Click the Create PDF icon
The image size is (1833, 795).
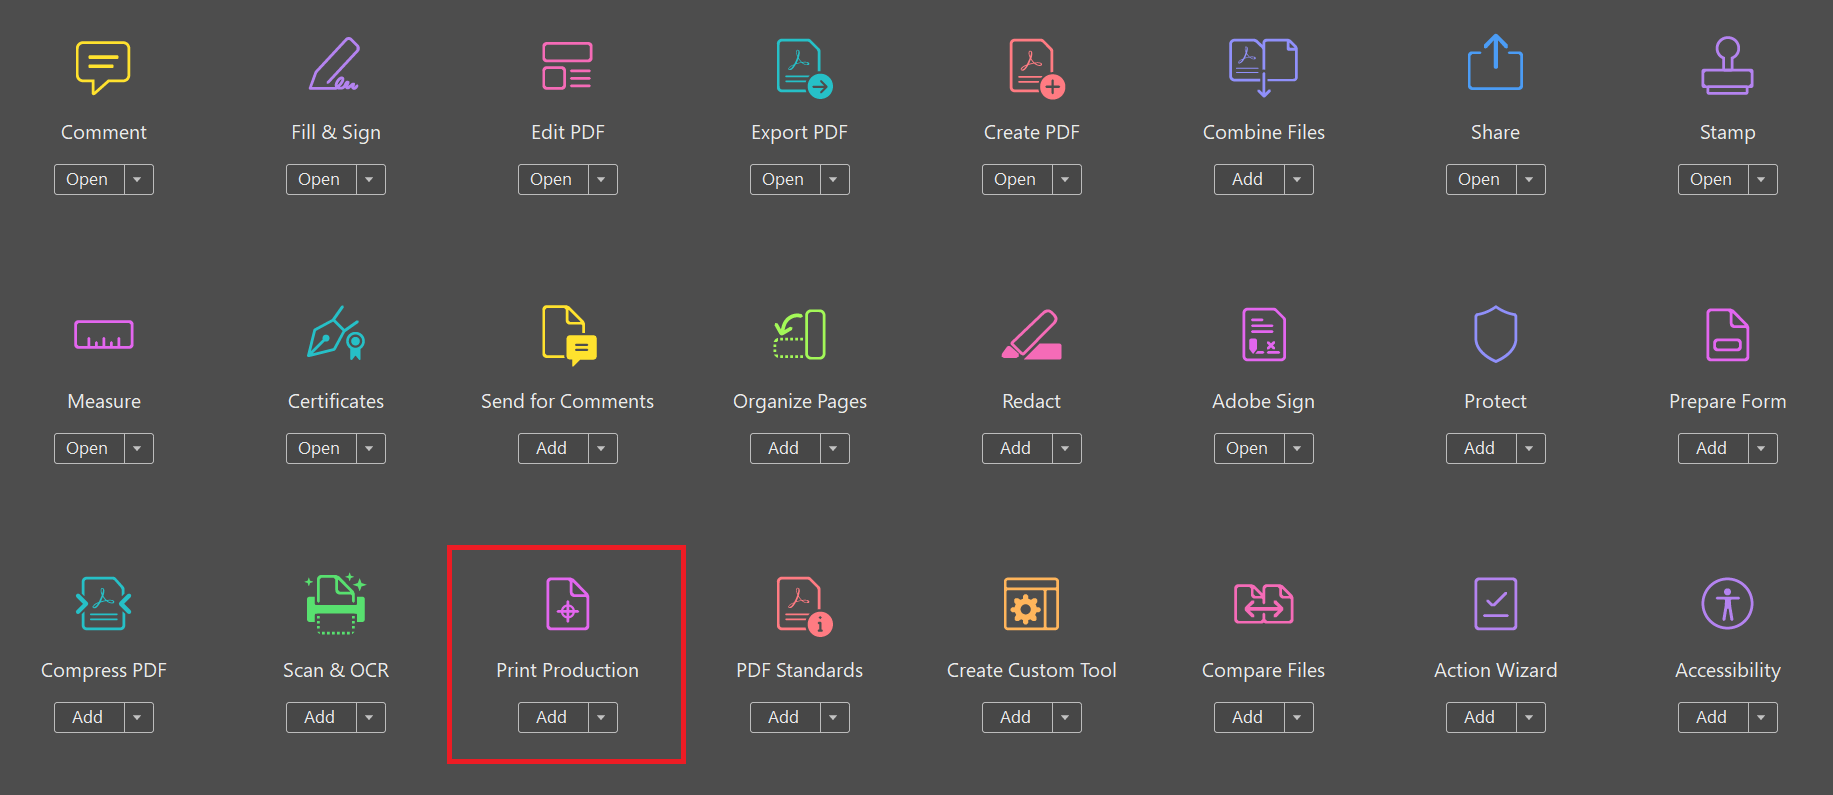click(1036, 68)
